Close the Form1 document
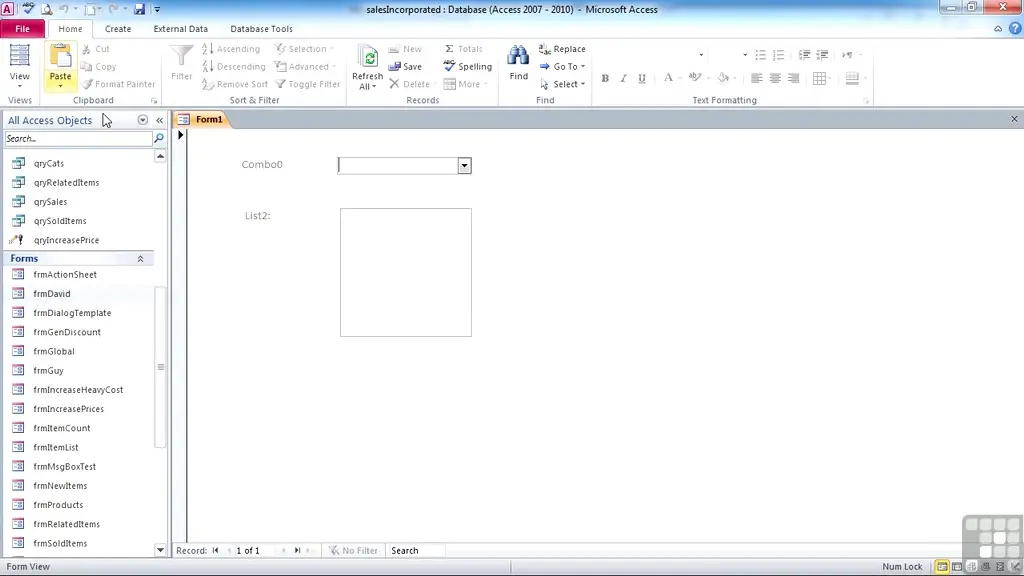Image resolution: width=1024 pixels, height=576 pixels. (x=1014, y=120)
